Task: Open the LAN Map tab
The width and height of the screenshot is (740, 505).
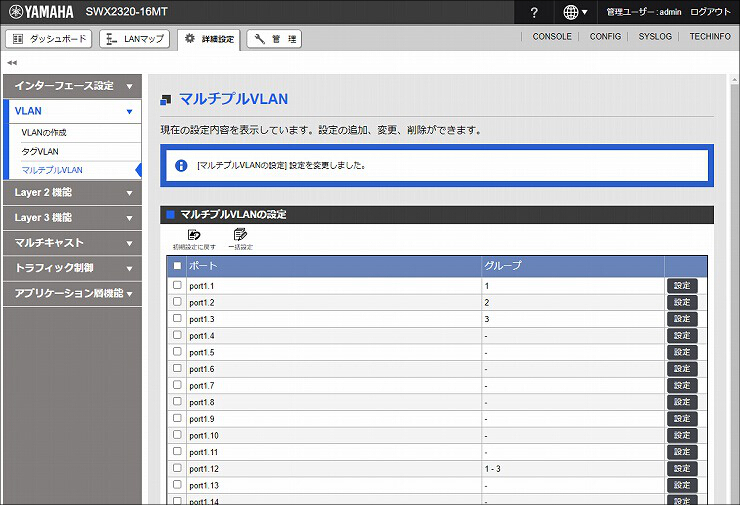Action: click(135, 39)
